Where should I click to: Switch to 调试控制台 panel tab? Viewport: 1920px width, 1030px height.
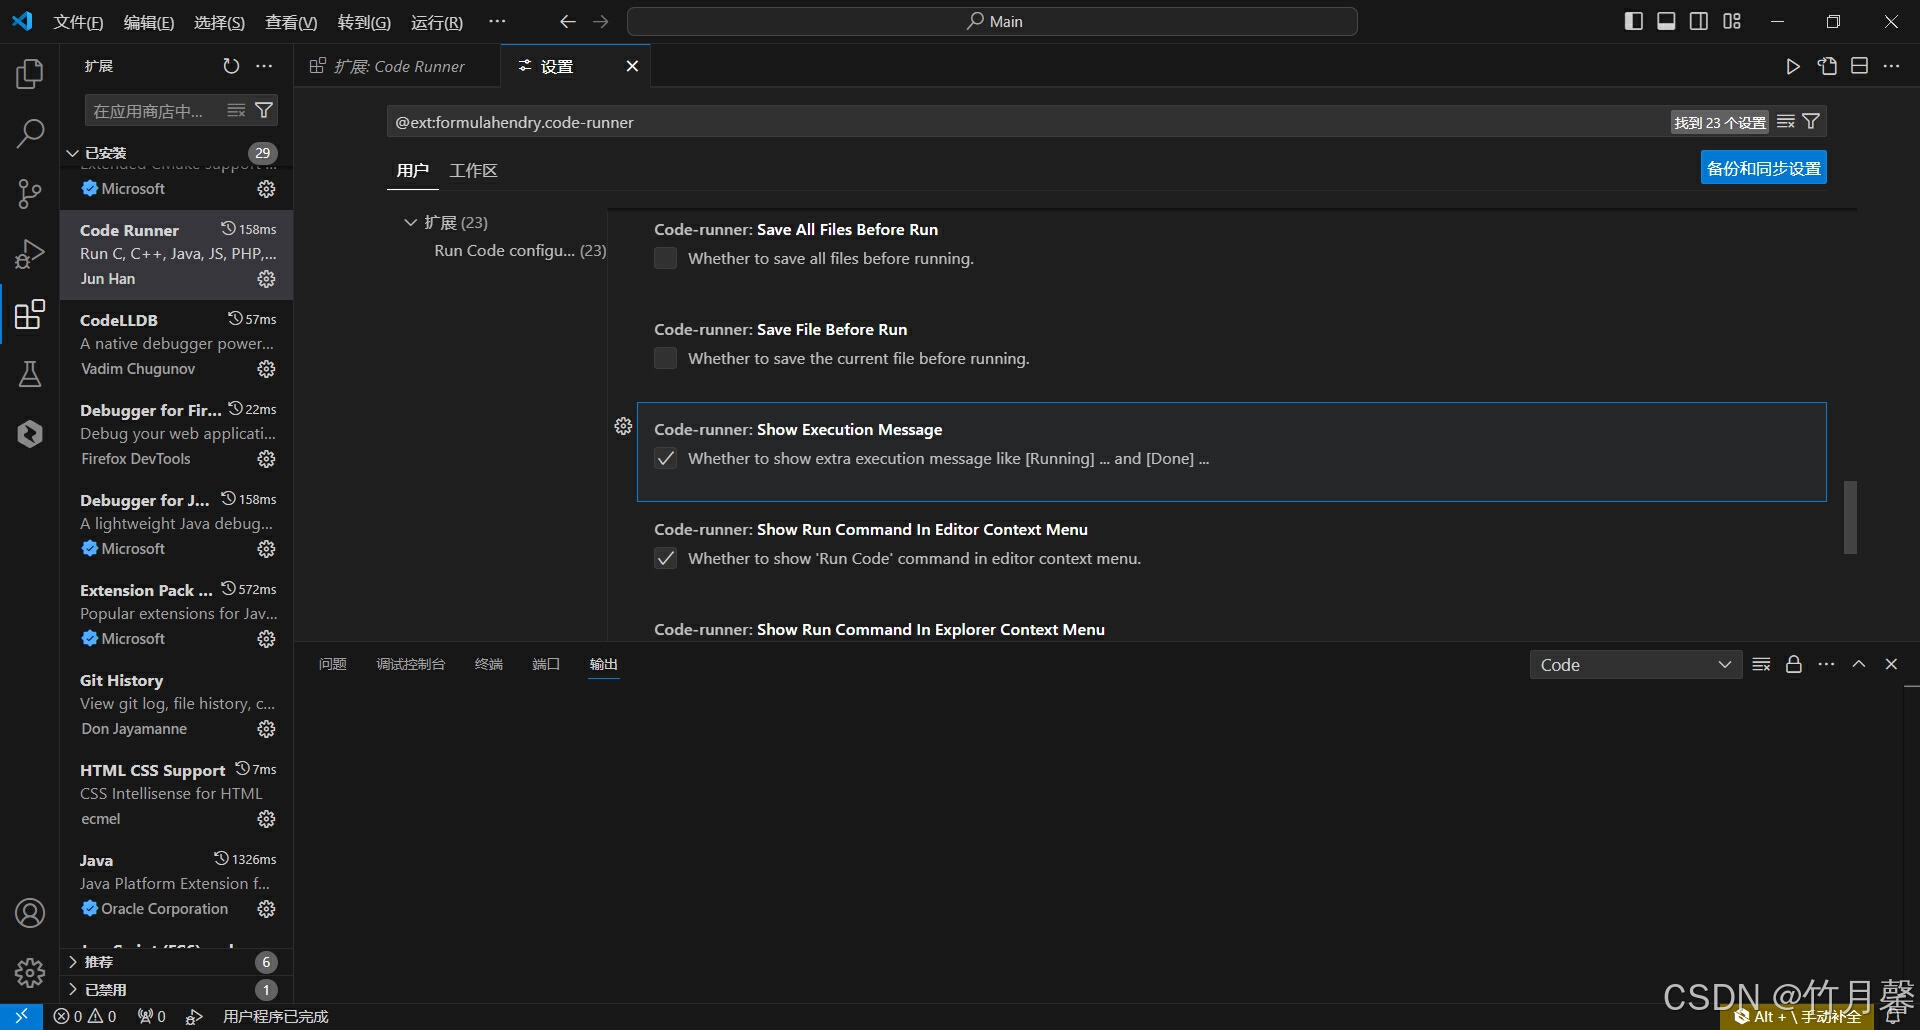411,665
